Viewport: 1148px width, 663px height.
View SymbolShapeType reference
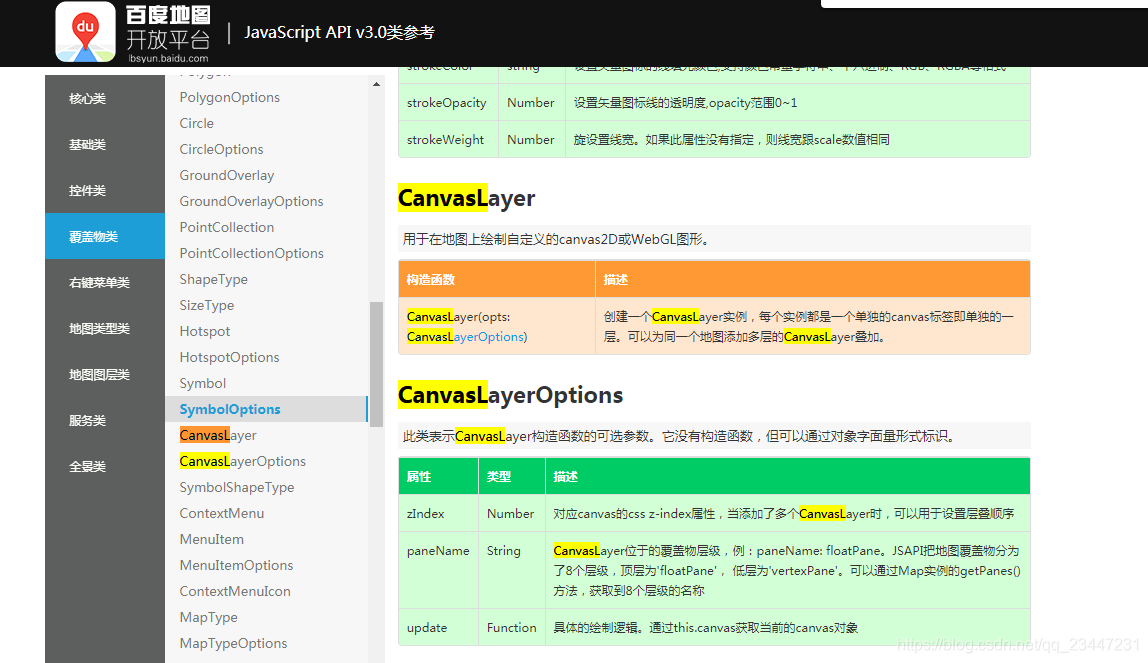point(236,487)
